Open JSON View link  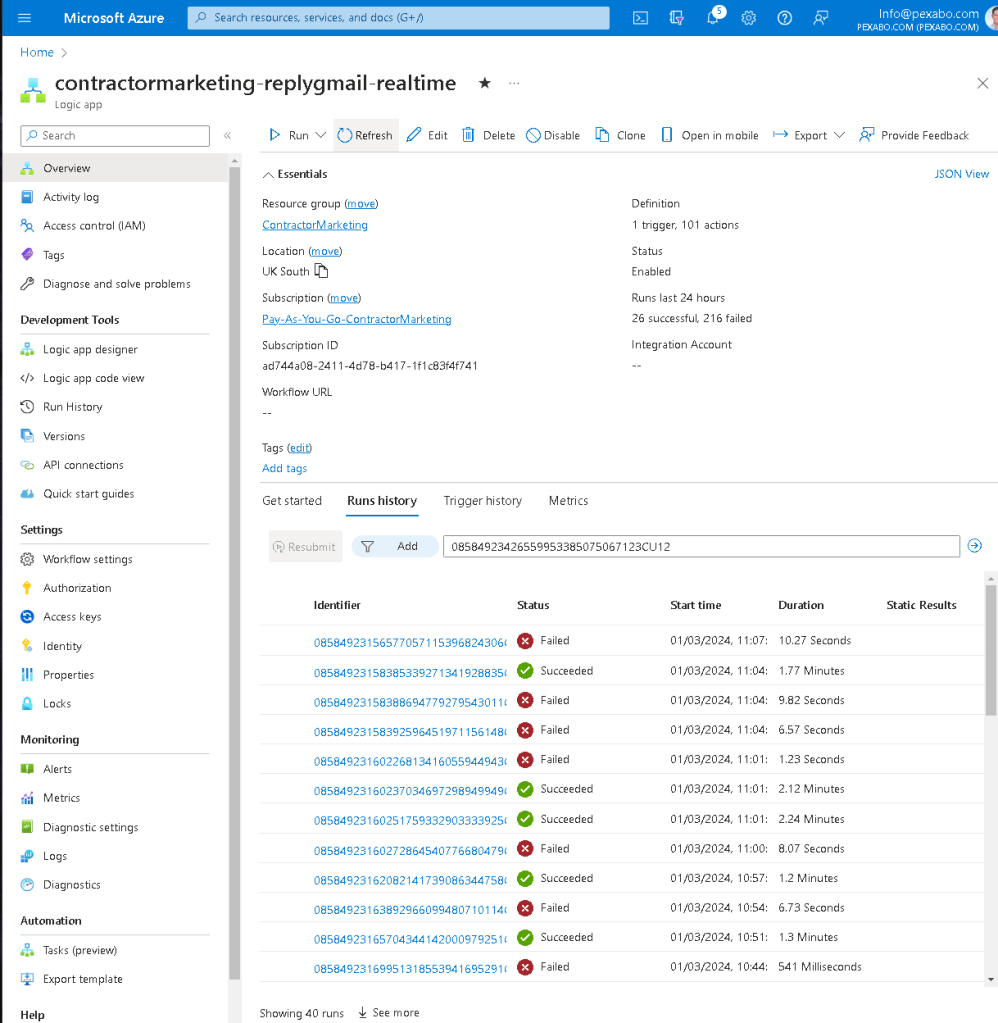click(x=961, y=174)
